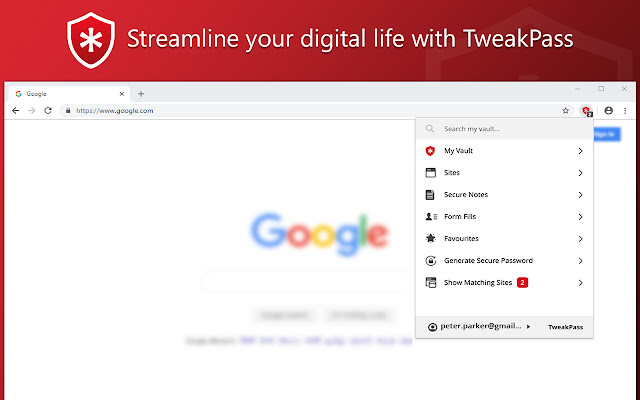This screenshot has width=640, height=400.
Task: Click the search magnifier icon in the vault popup
Action: tap(430, 129)
